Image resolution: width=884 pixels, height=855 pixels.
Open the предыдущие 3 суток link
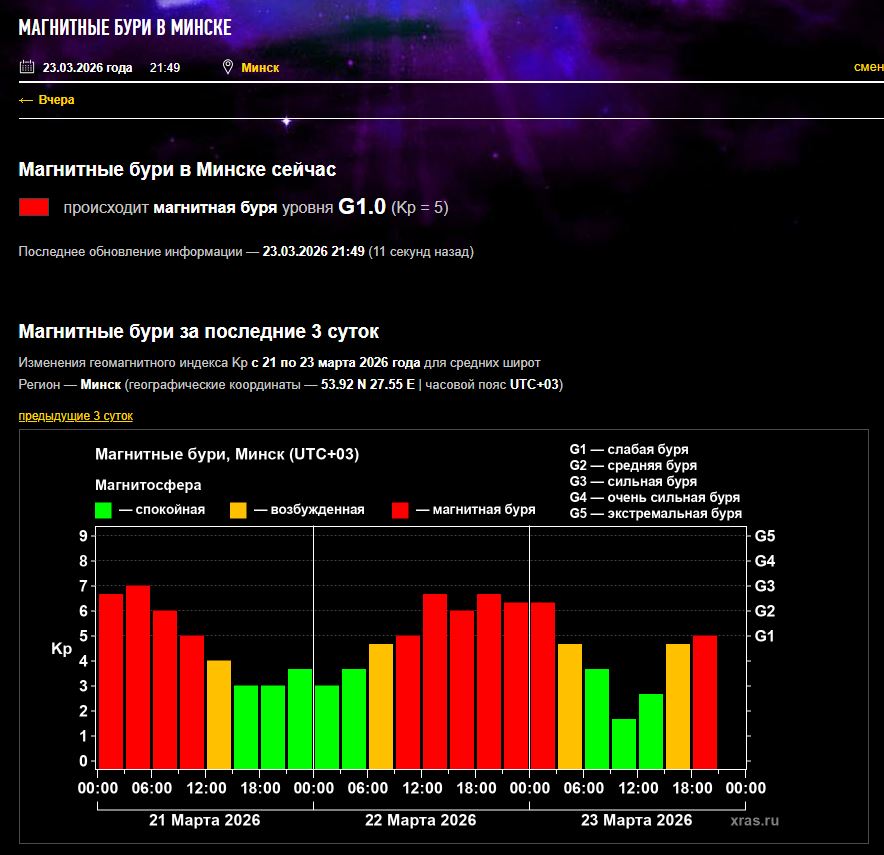[x=75, y=416]
